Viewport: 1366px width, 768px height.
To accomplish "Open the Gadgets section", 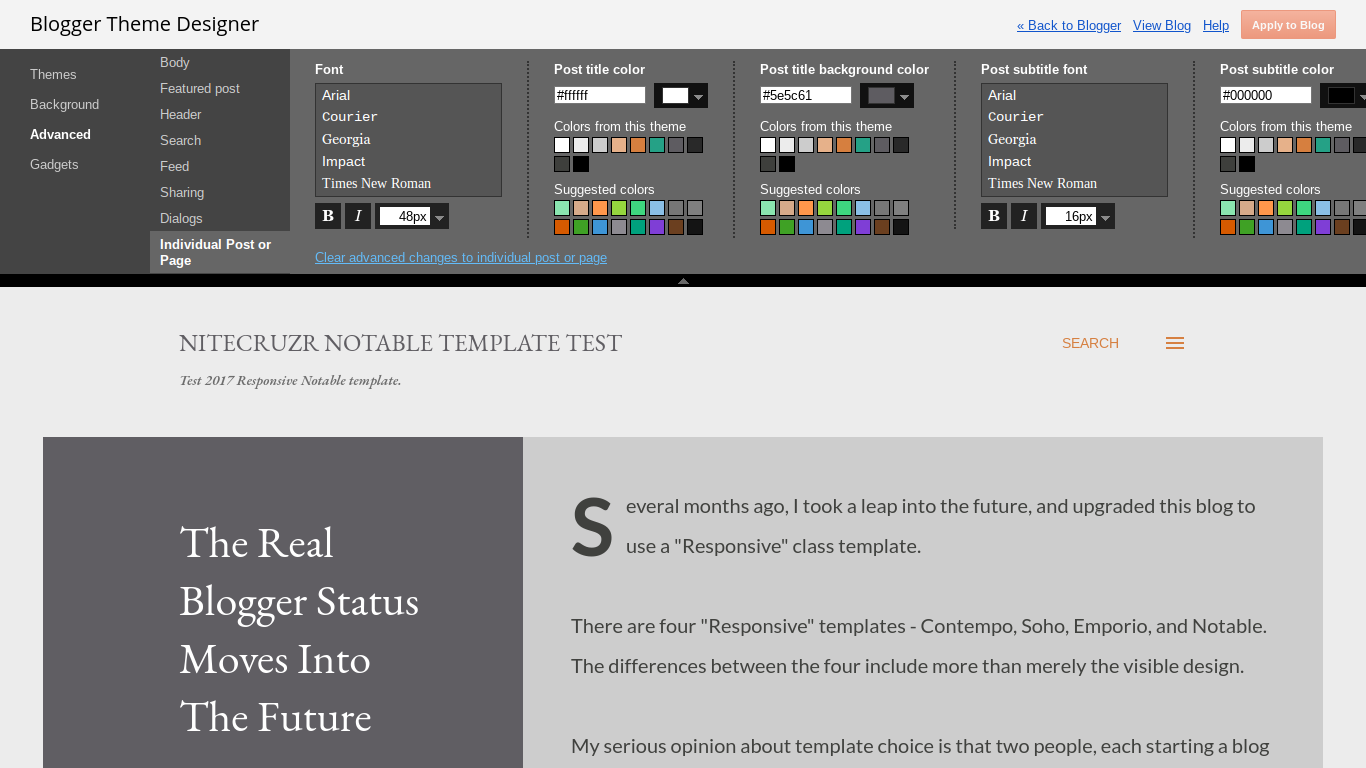I will point(54,164).
